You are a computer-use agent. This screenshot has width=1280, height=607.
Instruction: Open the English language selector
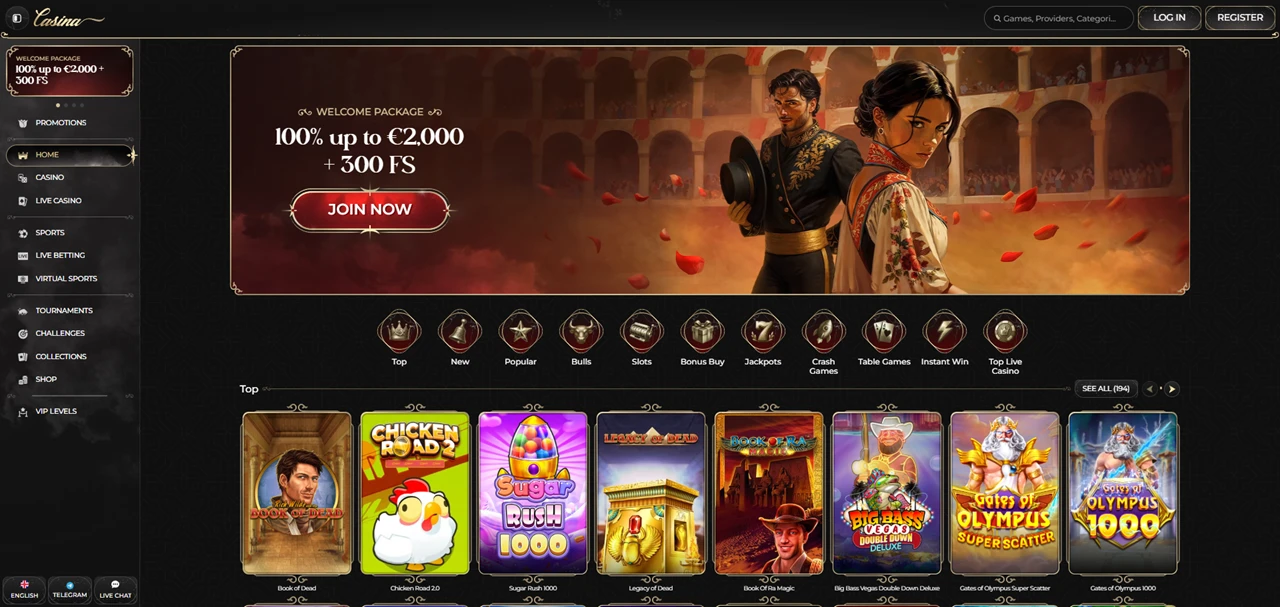click(24, 590)
